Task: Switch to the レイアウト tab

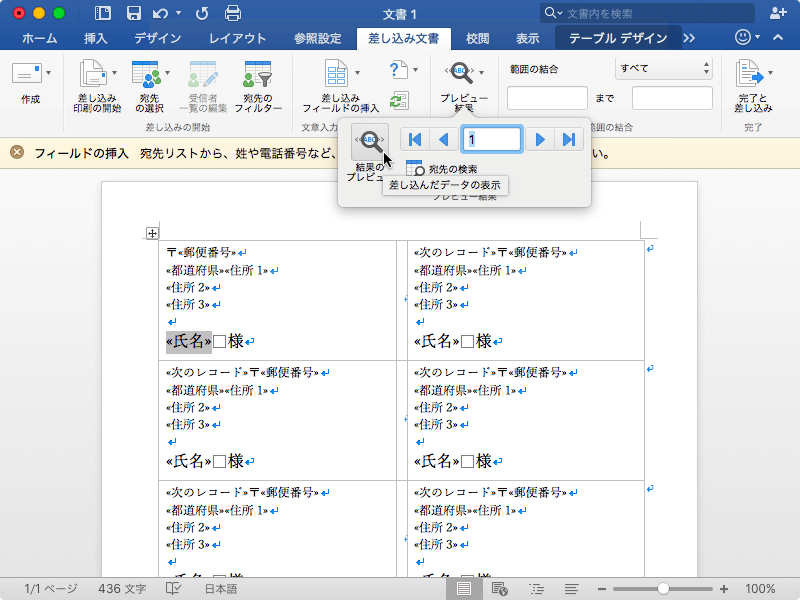Action: tap(237, 38)
